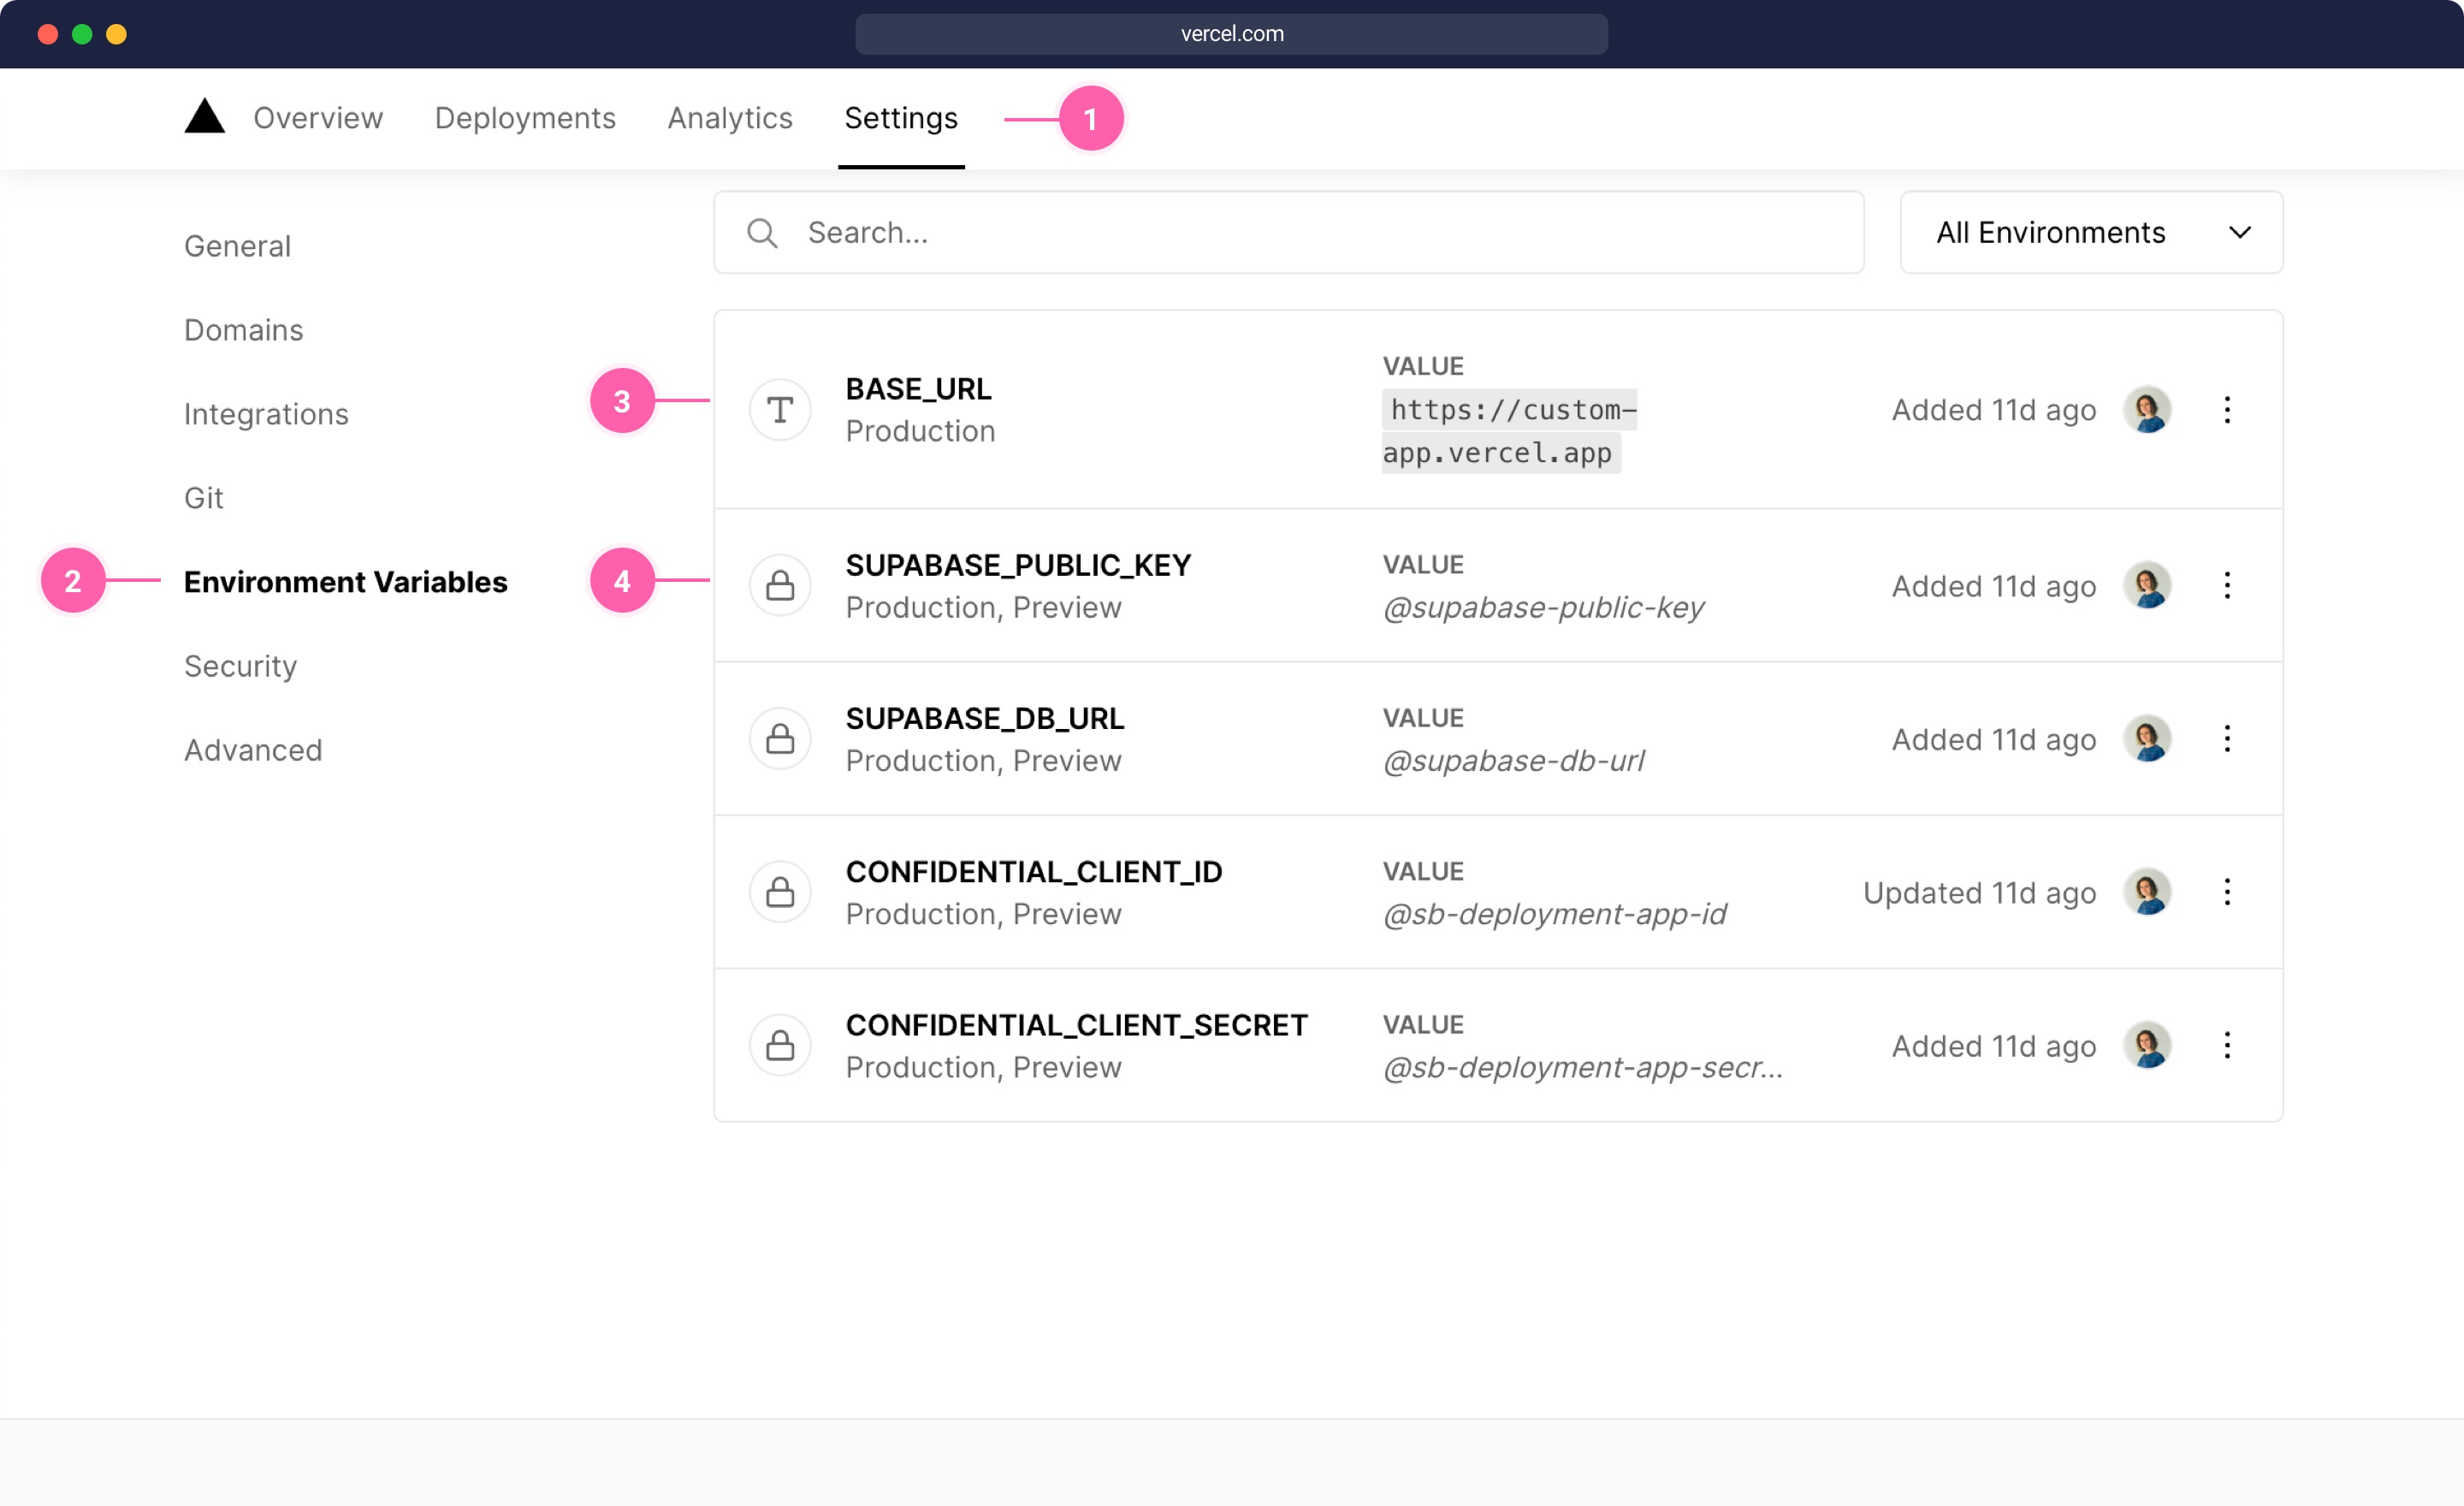Open Advanced settings in sidebar
The height and width of the screenshot is (1506, 2464).
pyautogui.click(x=253, y=750)
